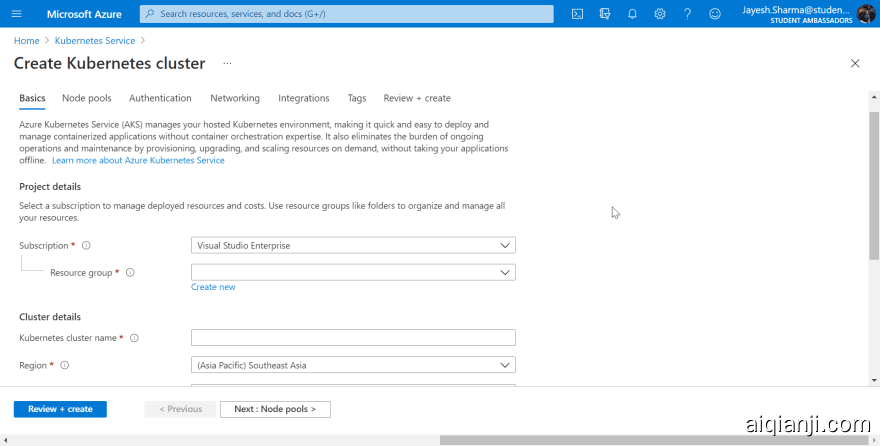The image size is (880, 446).
Task: Open the notifications bell
Action: point(632,14)
